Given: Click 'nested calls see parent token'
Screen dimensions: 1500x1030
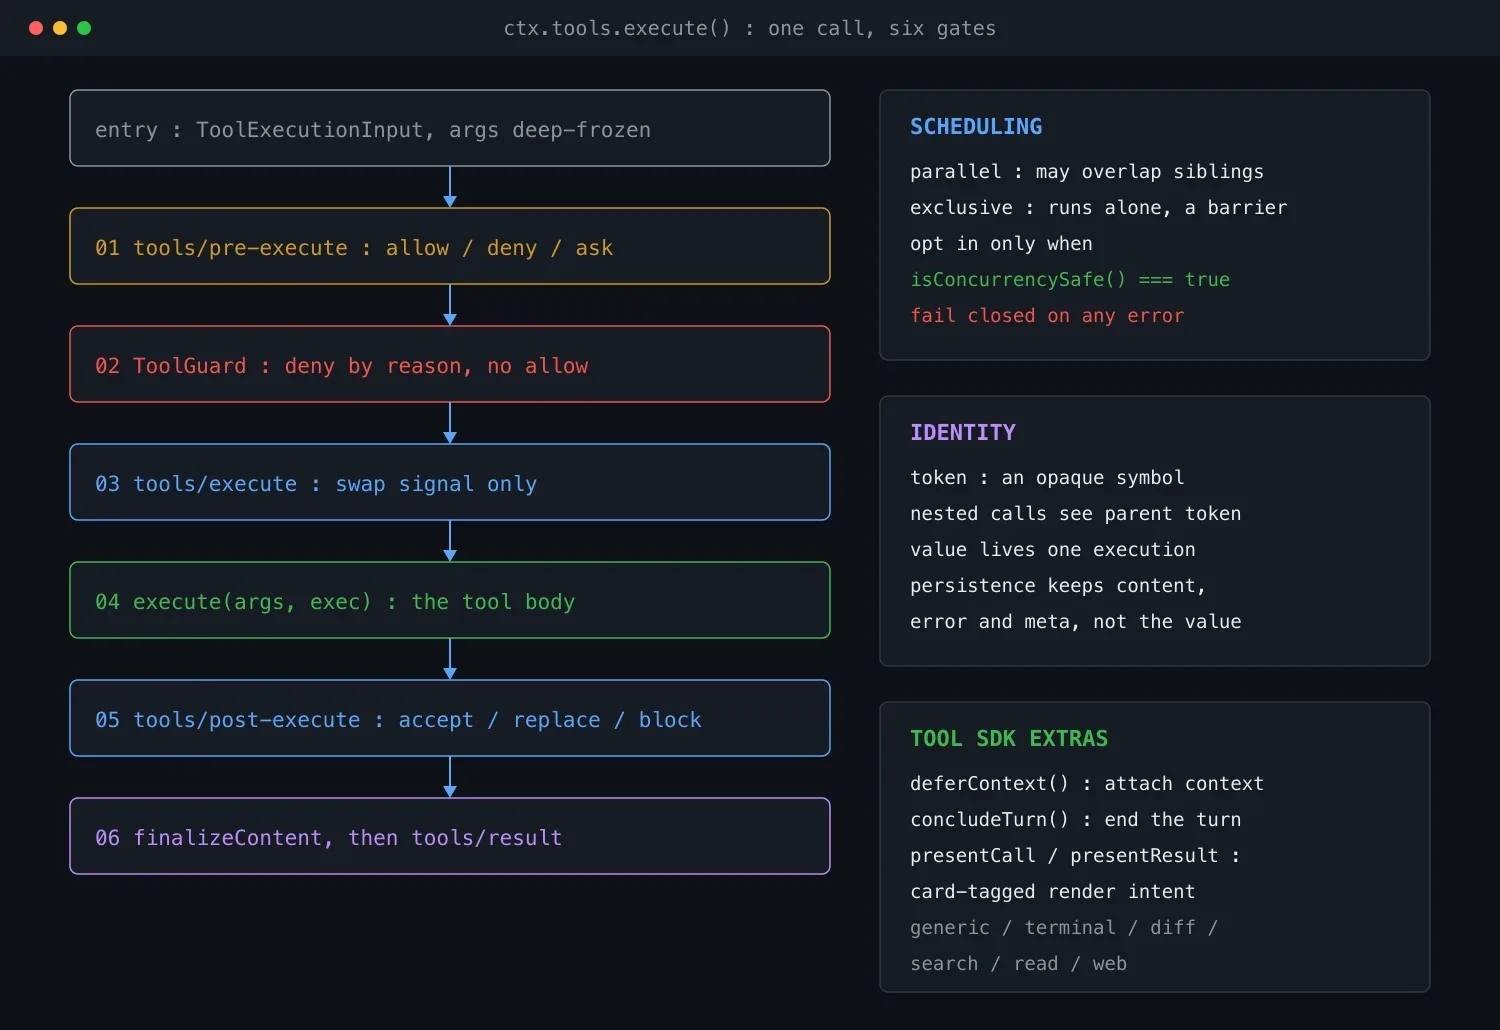Looking at the screenshot, I should 1076,514.
